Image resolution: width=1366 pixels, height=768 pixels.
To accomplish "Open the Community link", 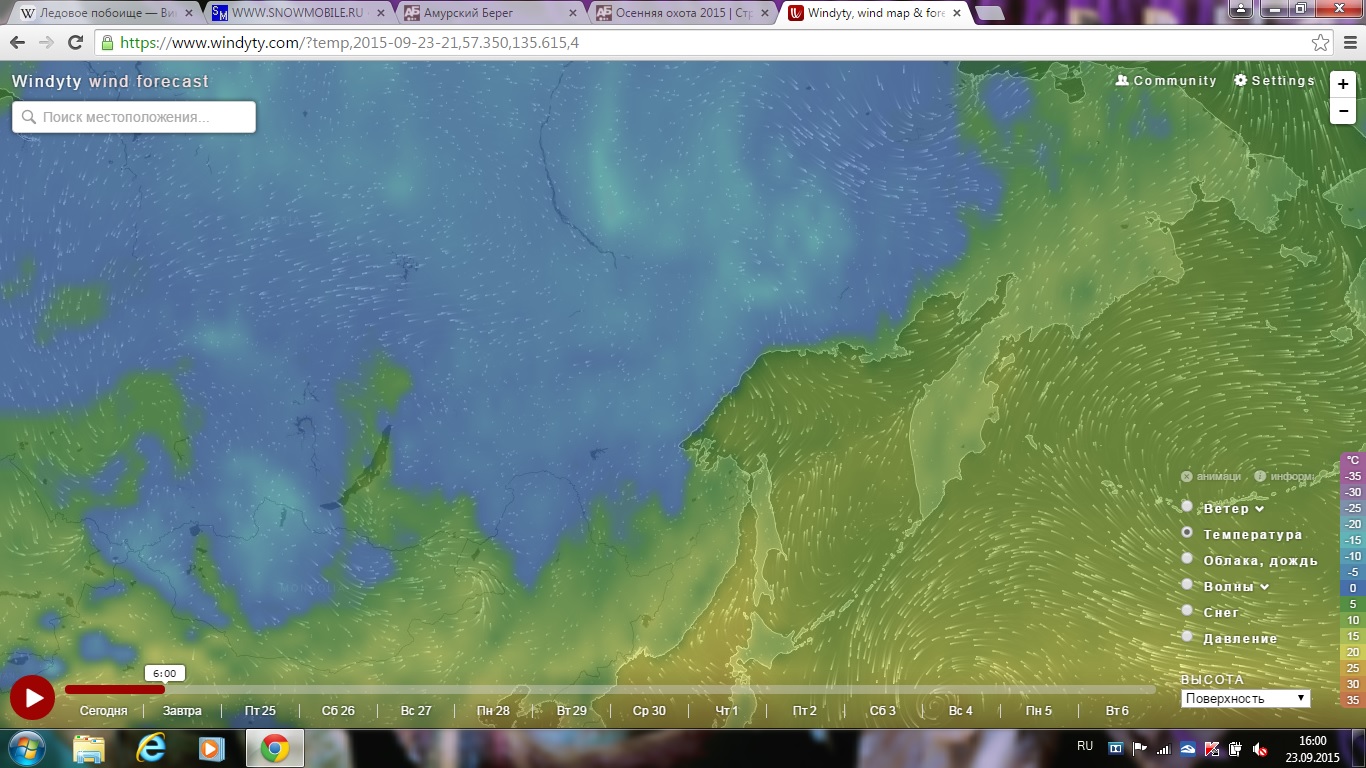I will [1166, 81].
